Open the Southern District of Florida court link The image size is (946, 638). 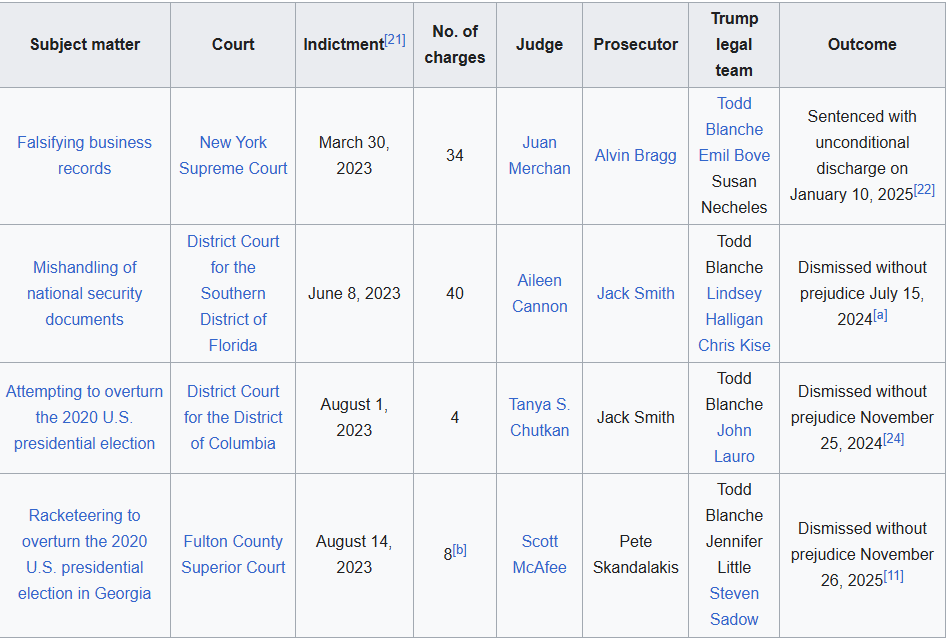[x=233, y=293]
